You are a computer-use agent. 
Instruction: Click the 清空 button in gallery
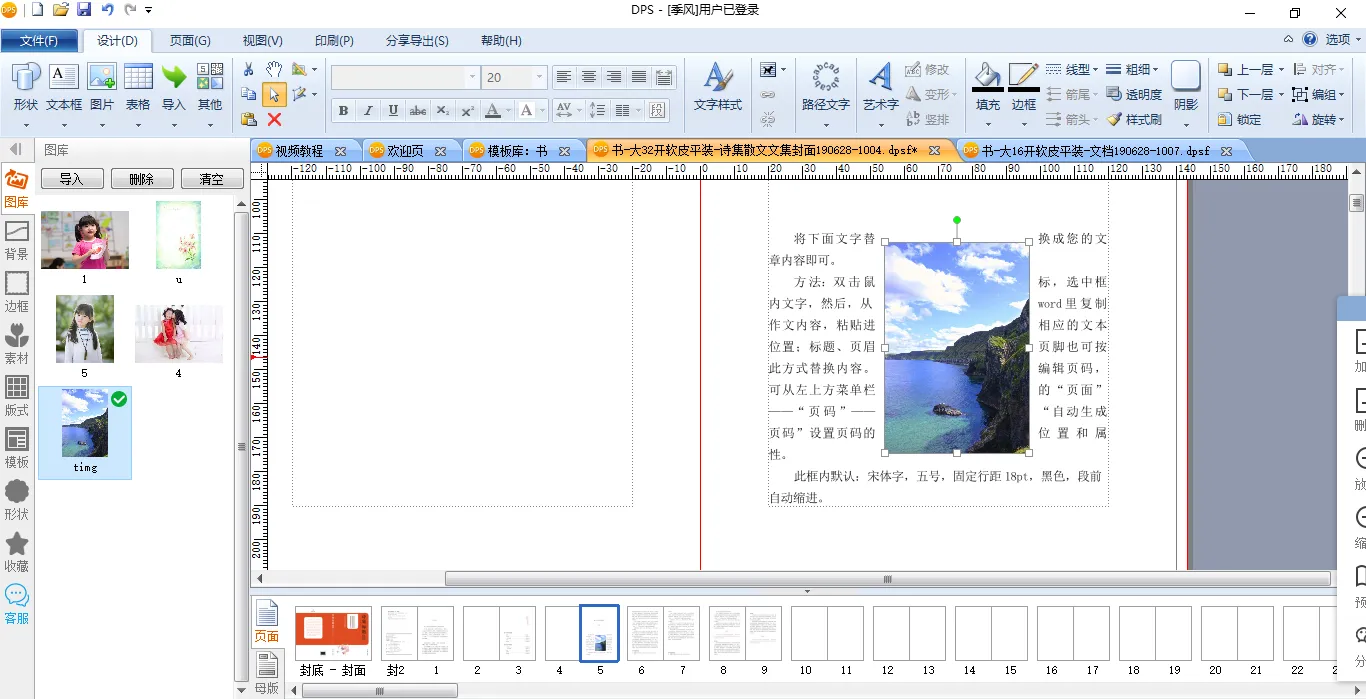coord(212,180)
